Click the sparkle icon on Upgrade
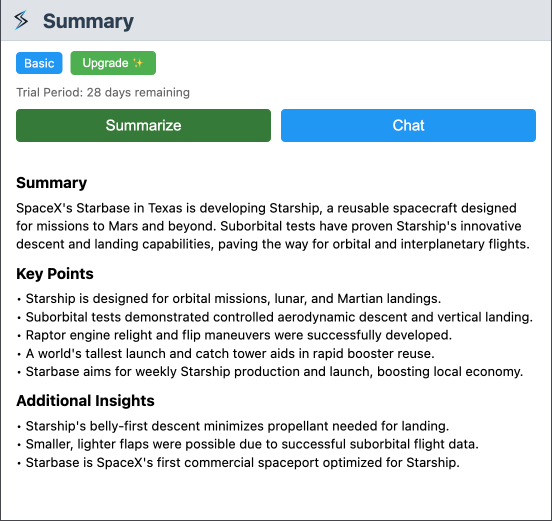 [x=138, y=63]
